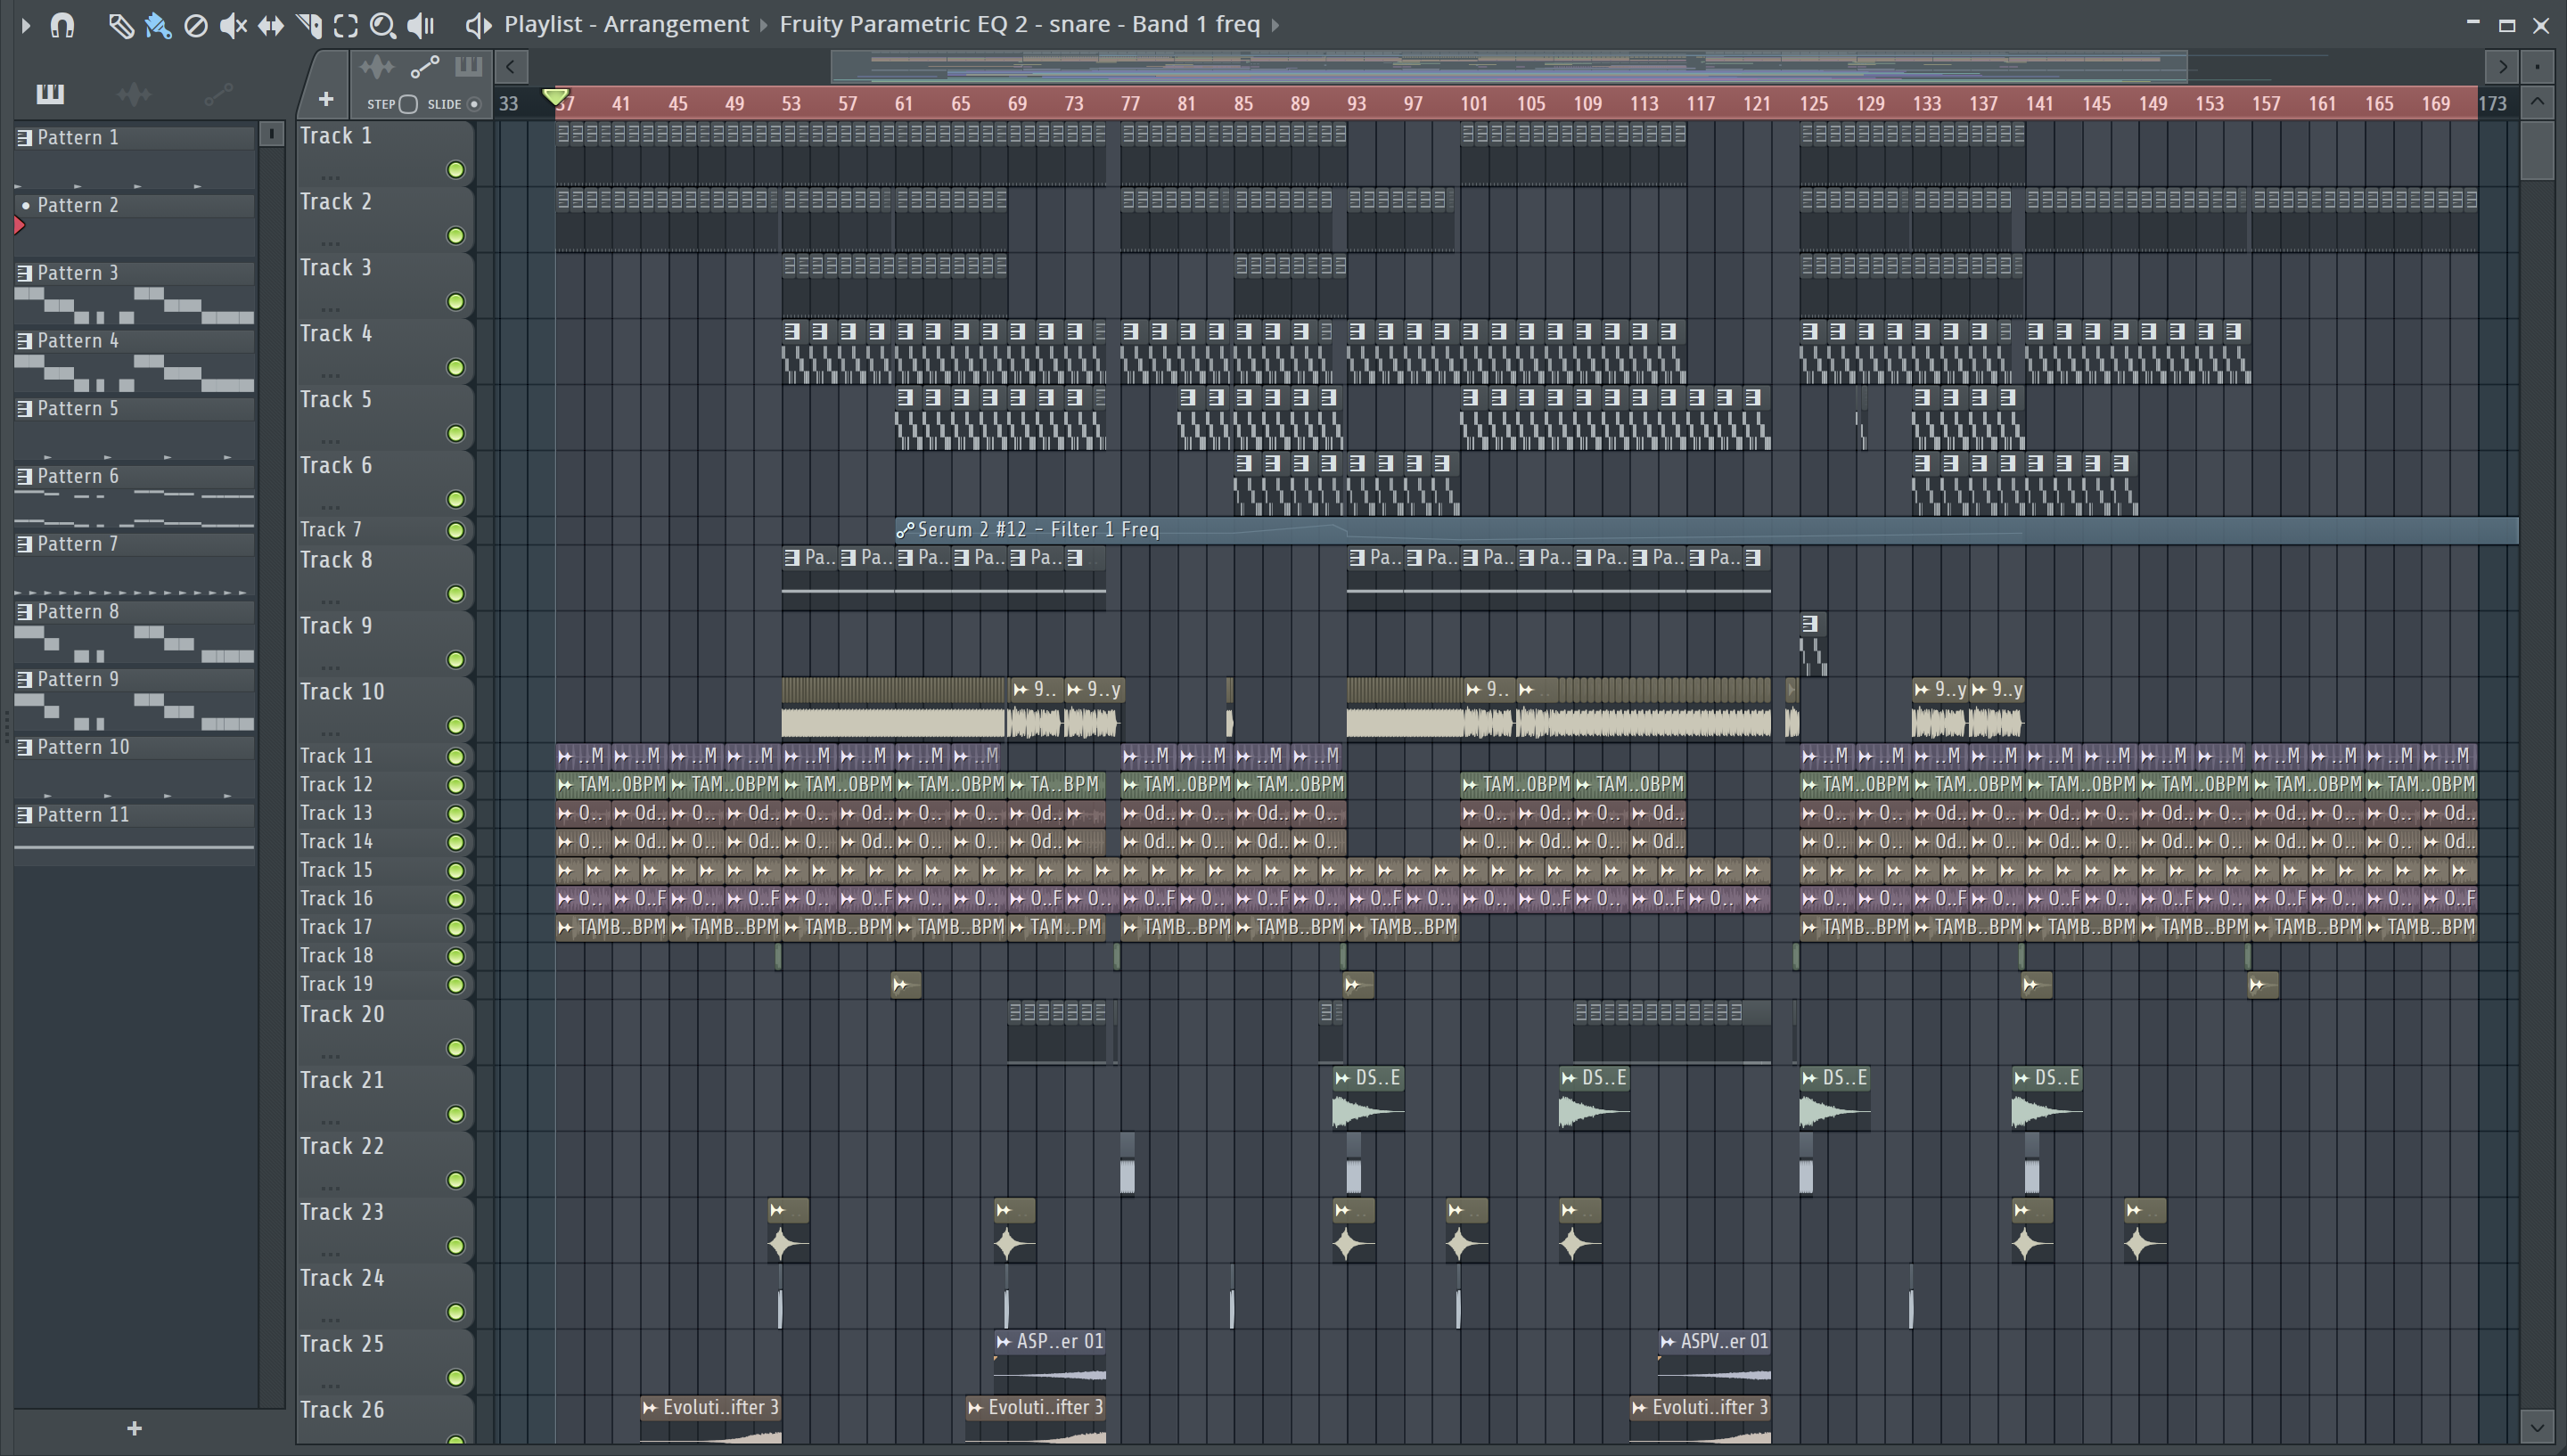2567x1456 pixels.
Task: Click the playhead marker on timeline
Action: click(555, 97)
